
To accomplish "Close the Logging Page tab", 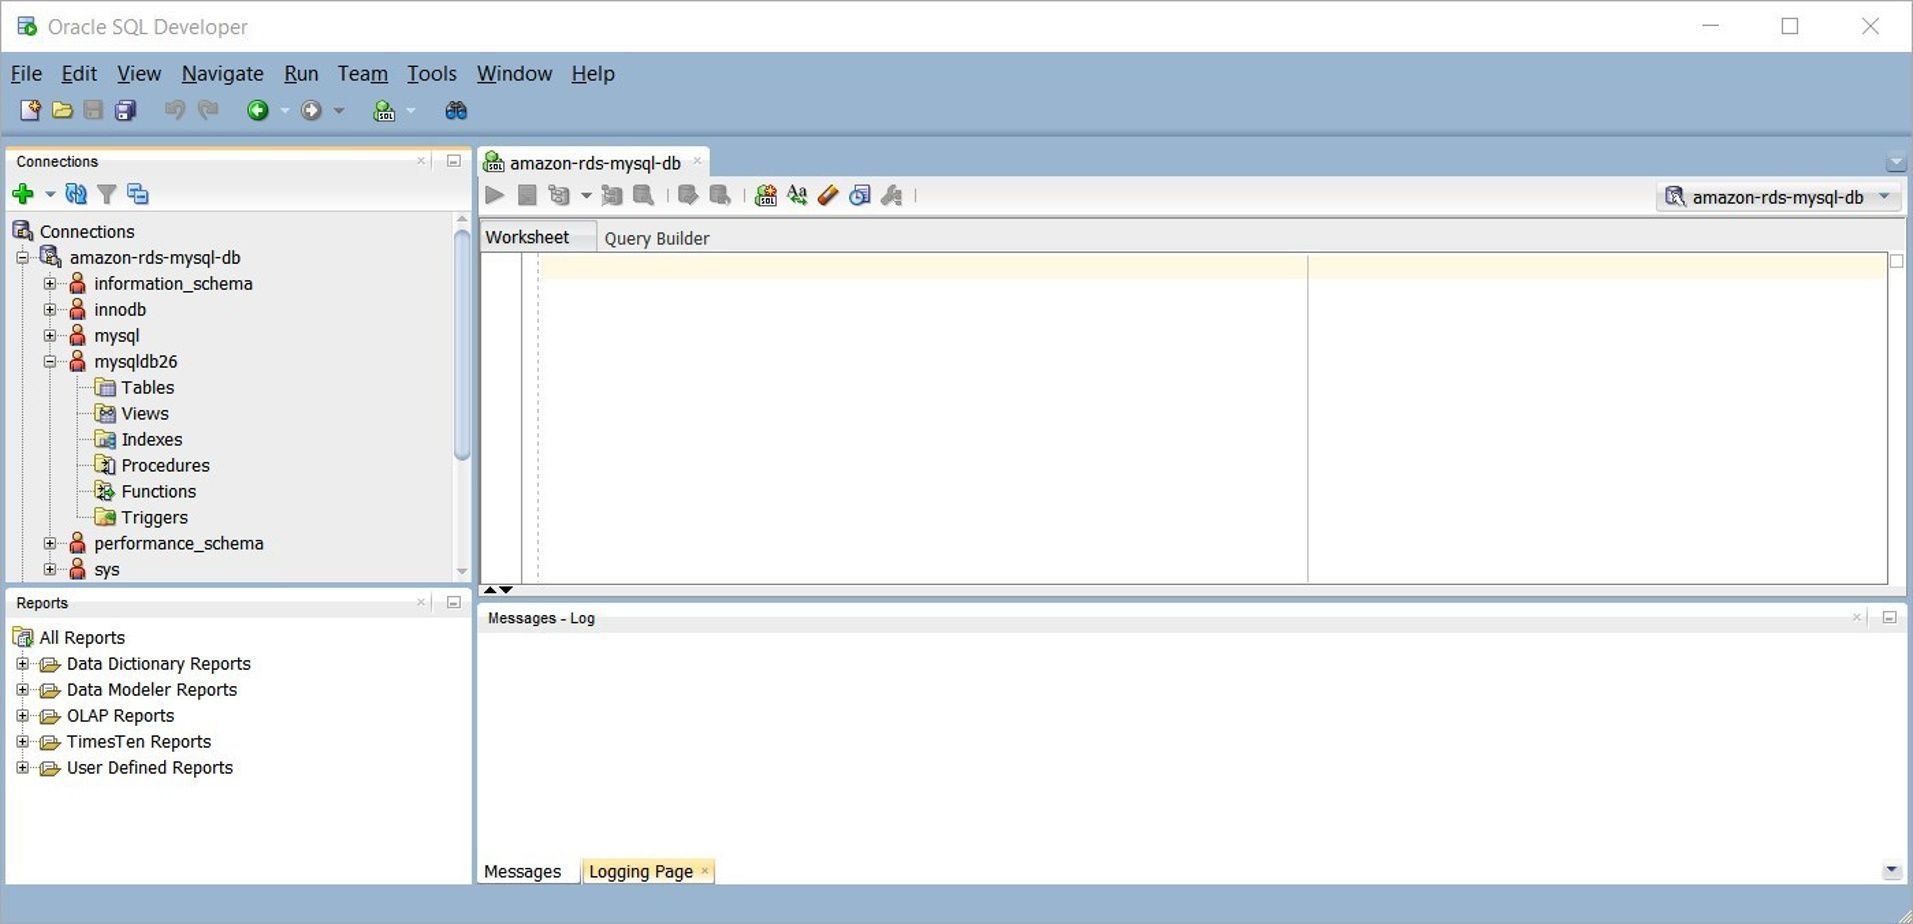I will pyautogui.click(x=705, y=871).
